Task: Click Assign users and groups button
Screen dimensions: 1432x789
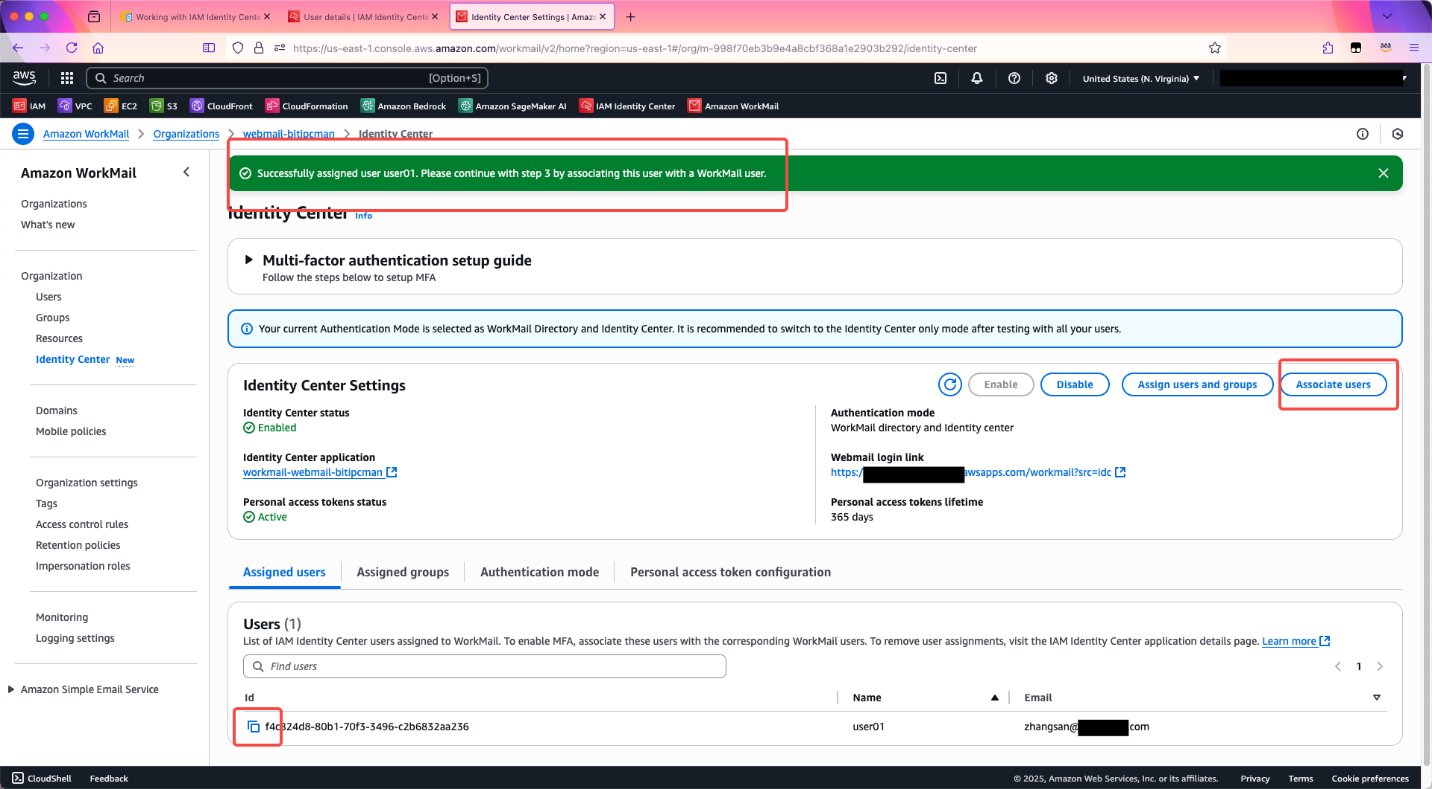Action: click(1197, 384)
